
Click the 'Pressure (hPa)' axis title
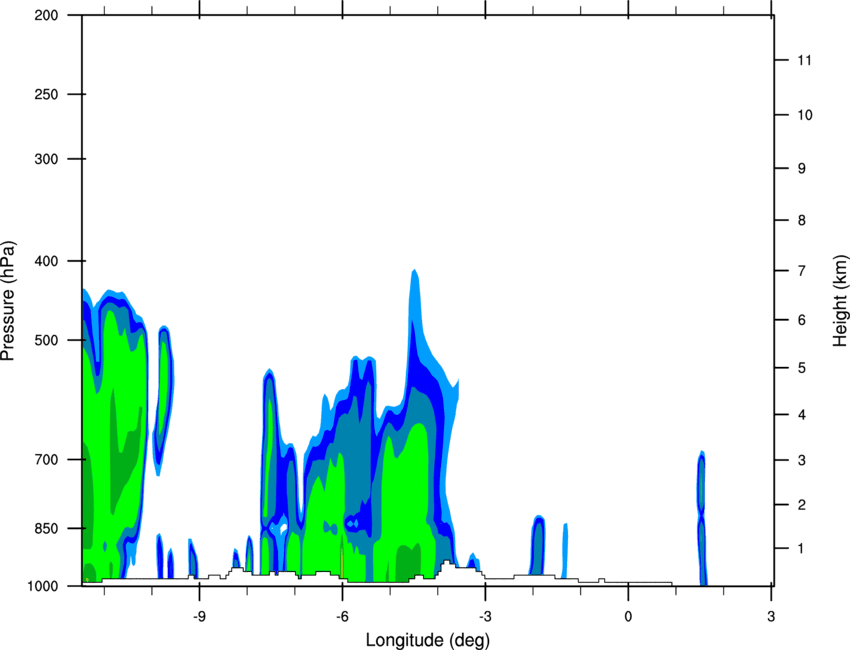tap(9, 300)
